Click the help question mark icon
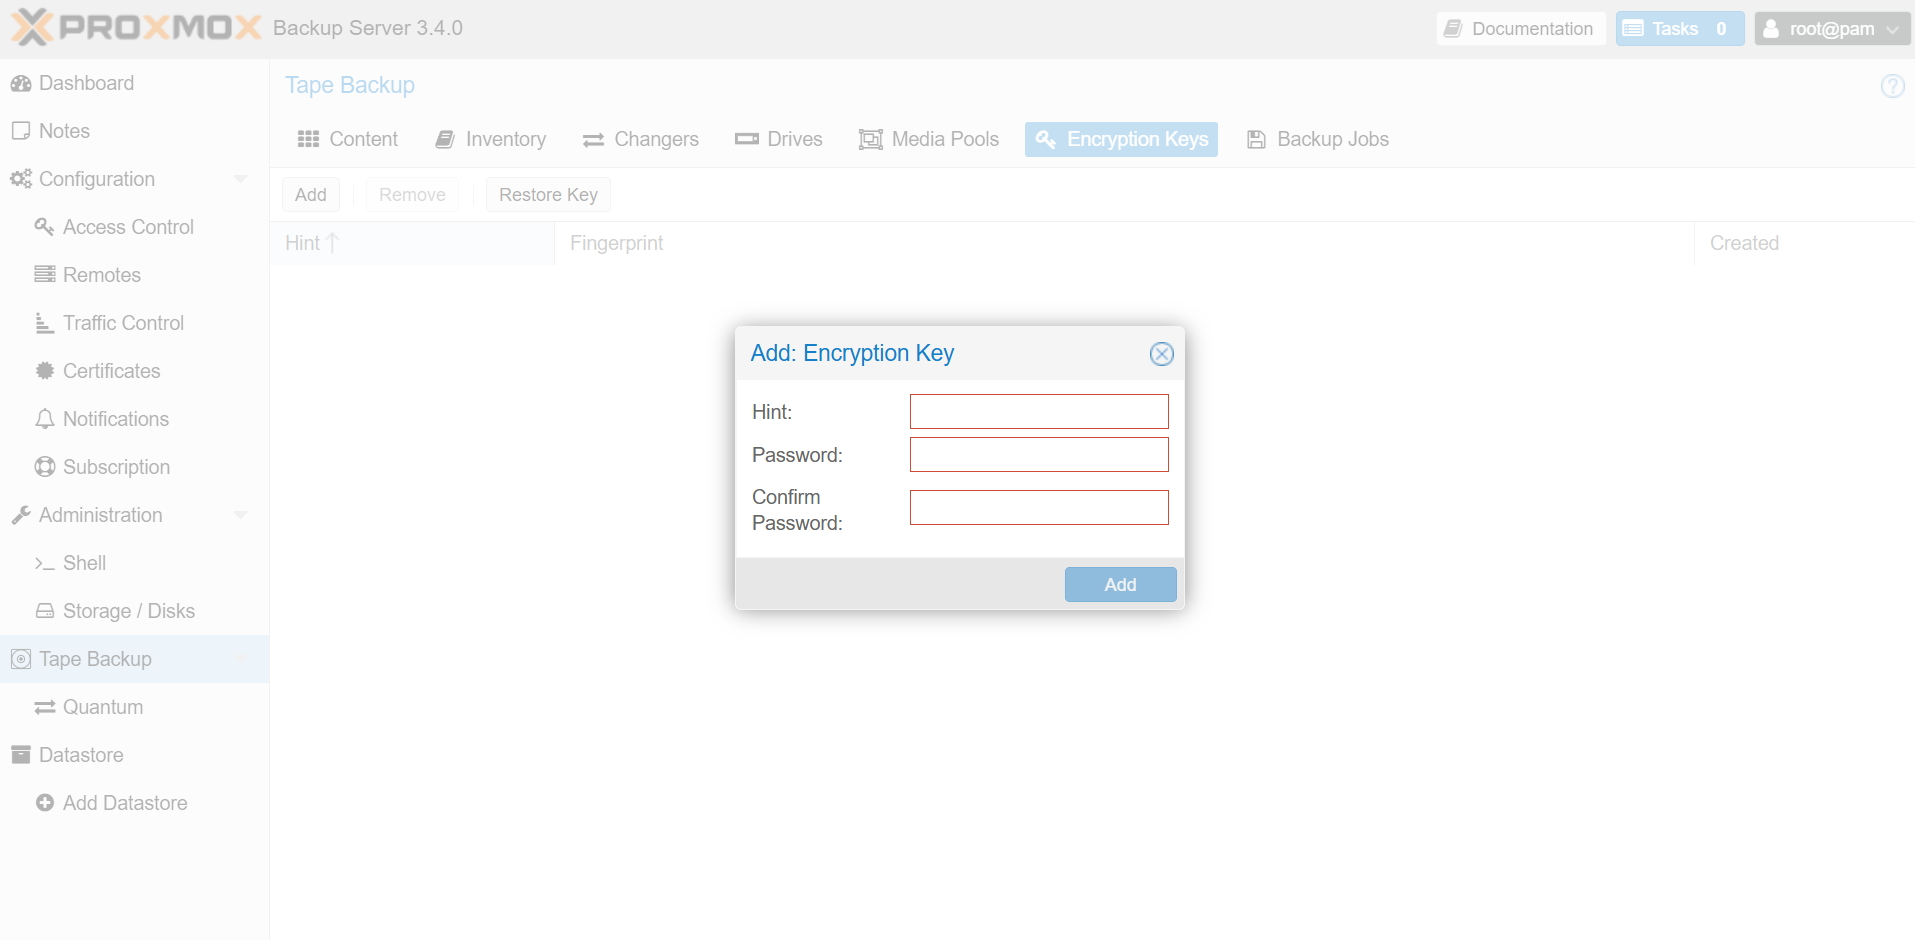Viewport: 1915px width, 940px height. pos(1892,86)
